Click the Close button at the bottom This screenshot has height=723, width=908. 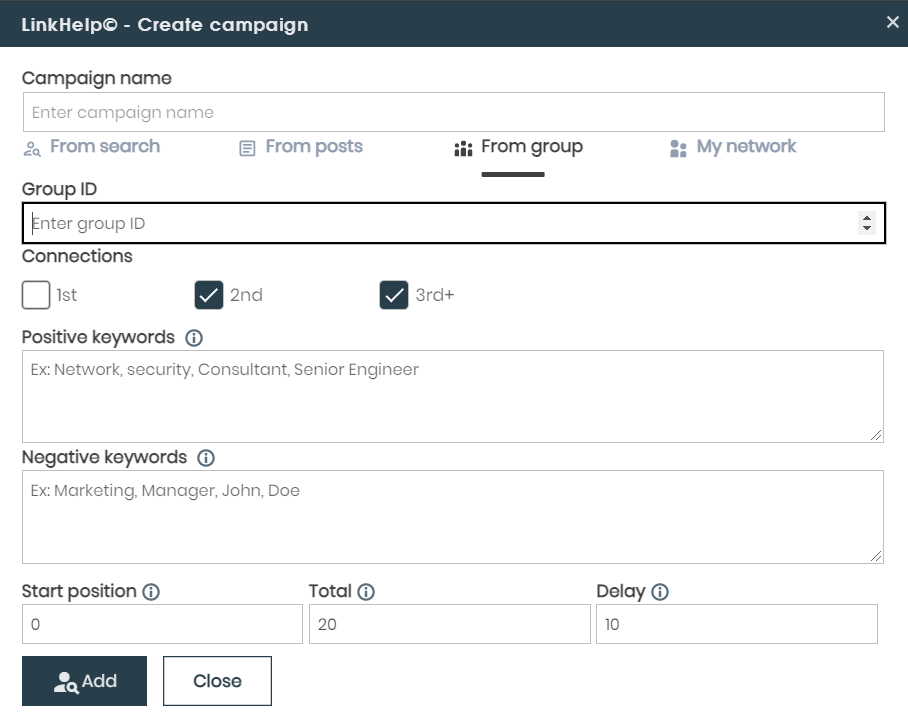coord(217,681)
